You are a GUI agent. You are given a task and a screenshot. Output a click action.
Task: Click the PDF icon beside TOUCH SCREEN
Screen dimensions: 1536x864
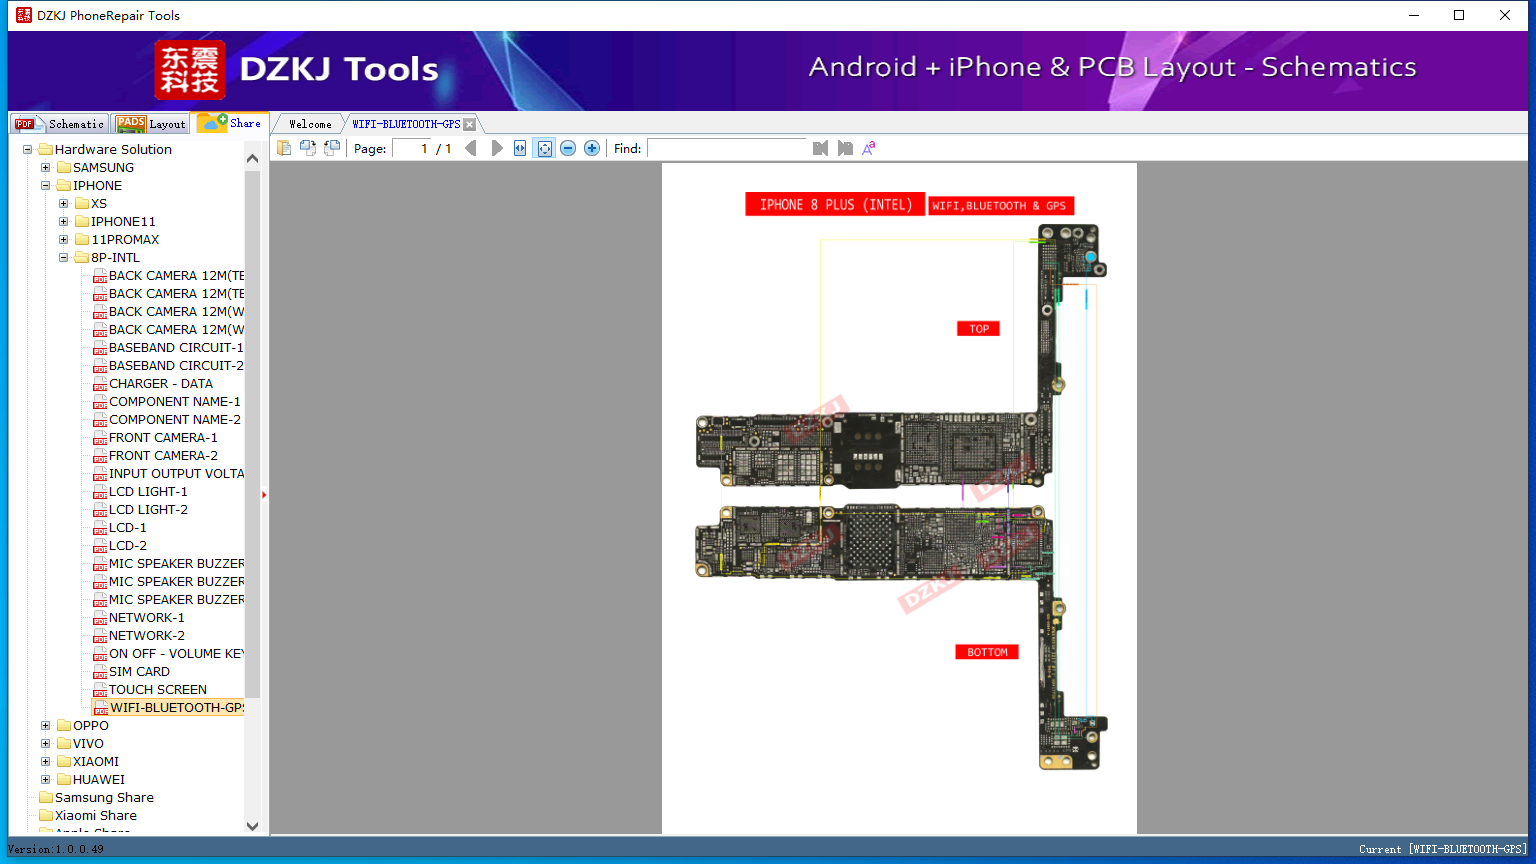pos(100,690)
